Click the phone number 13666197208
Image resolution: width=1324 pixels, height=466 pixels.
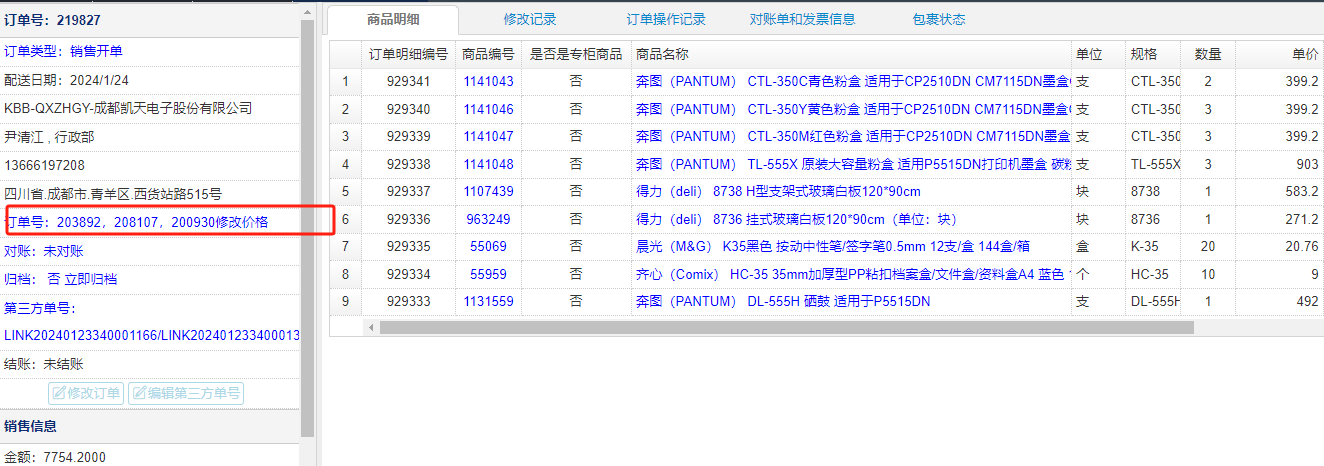point(45,165)
